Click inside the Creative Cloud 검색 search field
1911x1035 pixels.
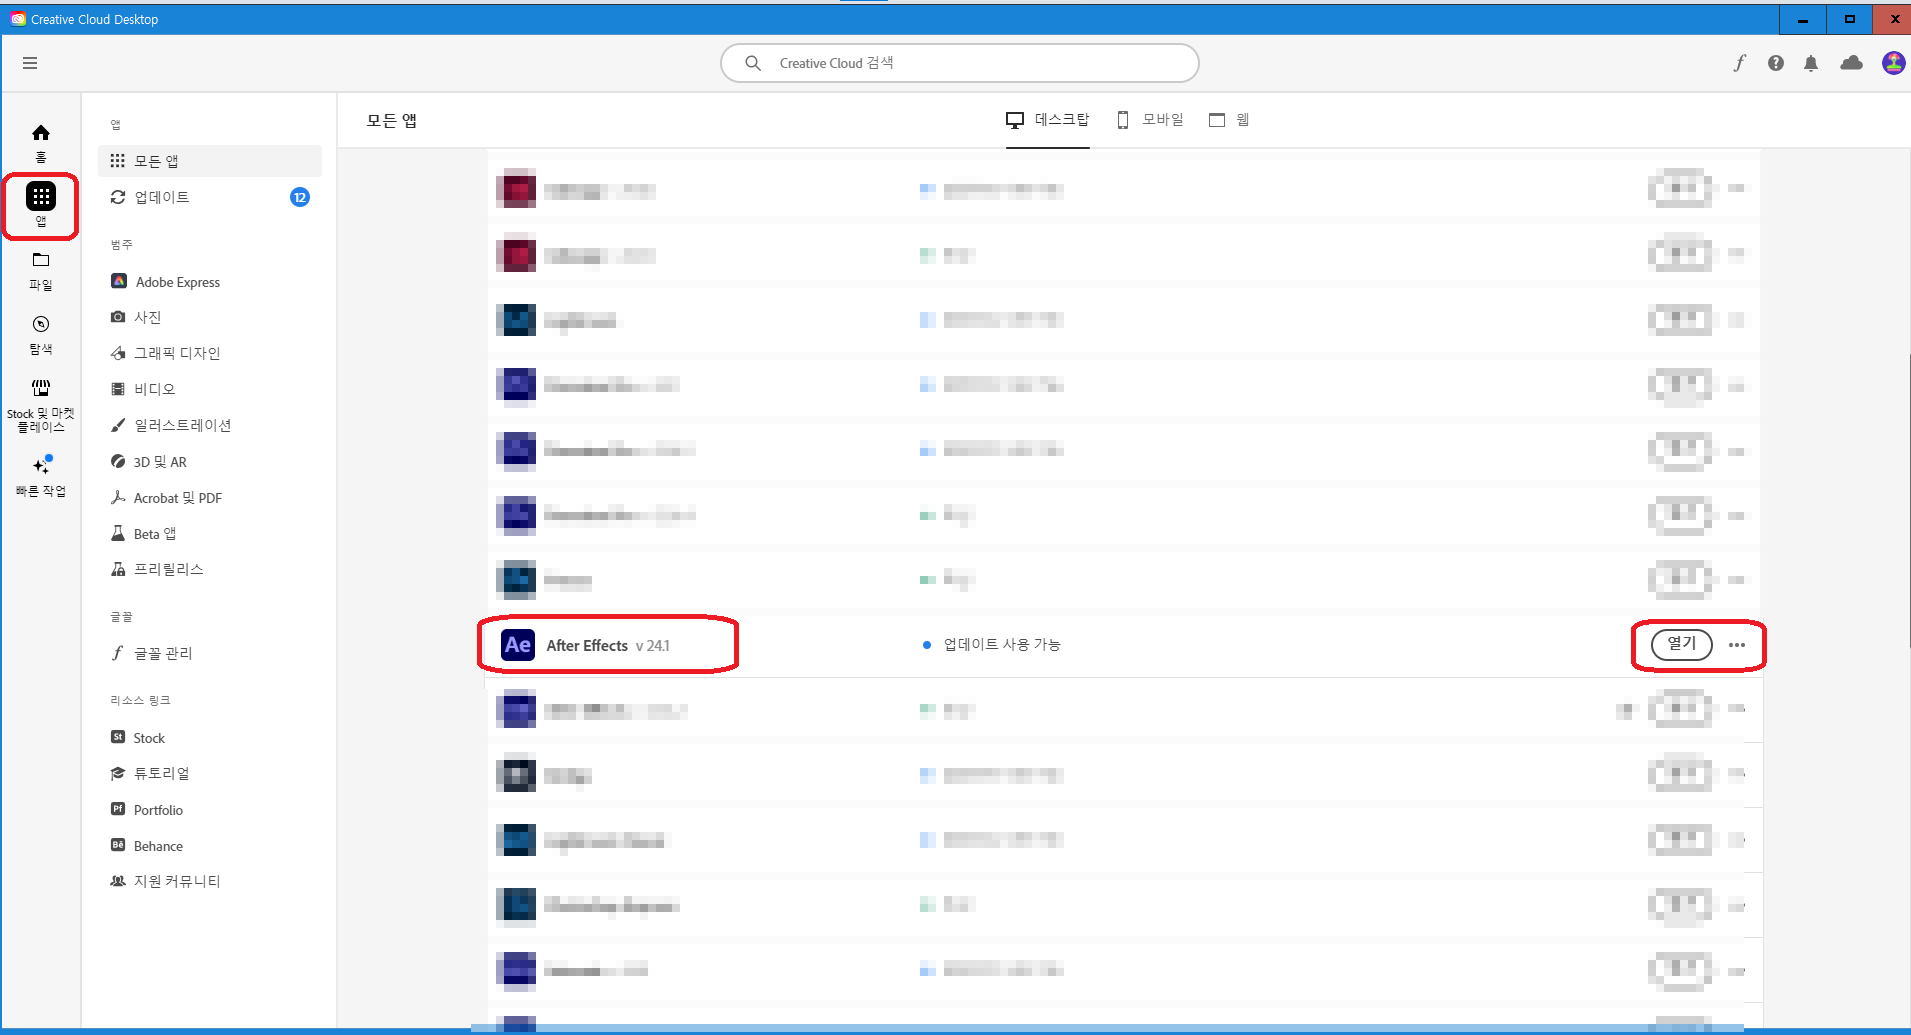click(x=958, y=62)
